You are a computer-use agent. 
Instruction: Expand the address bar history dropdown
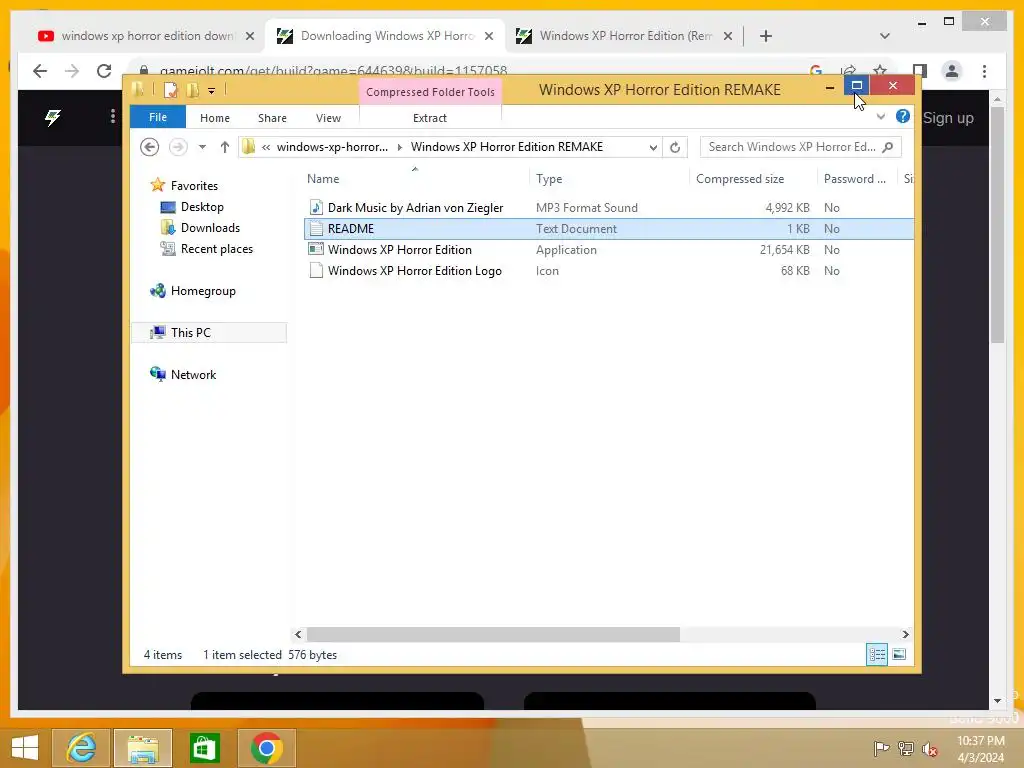[653, 148]
